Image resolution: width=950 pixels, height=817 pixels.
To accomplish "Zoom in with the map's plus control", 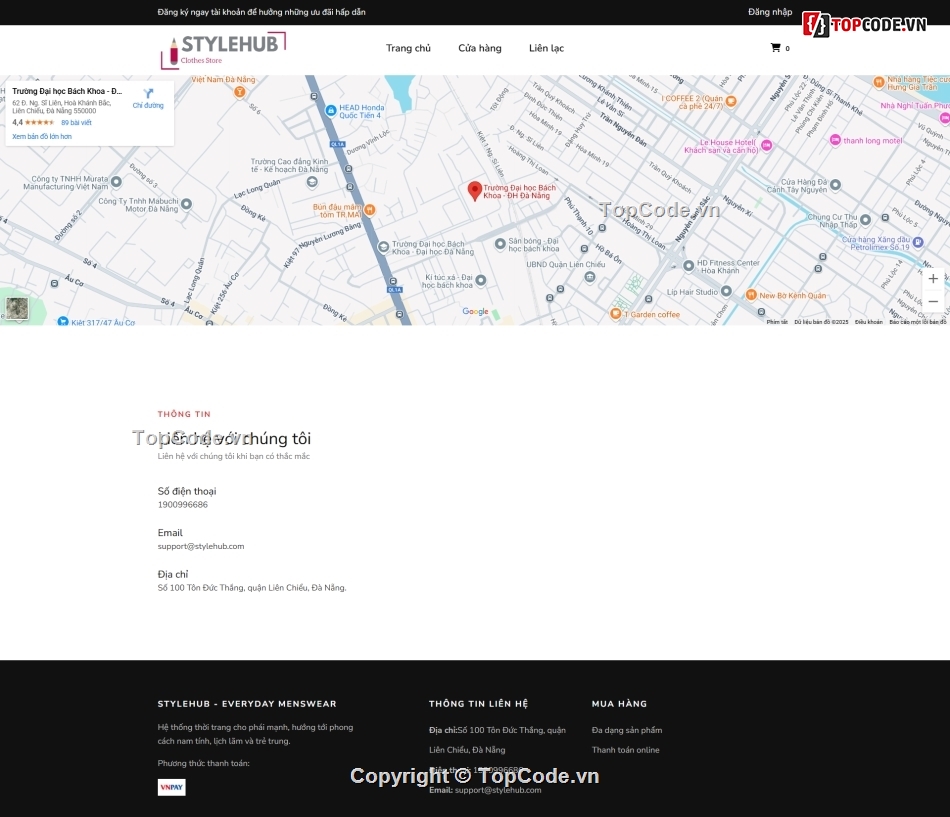I will point(933,278).
